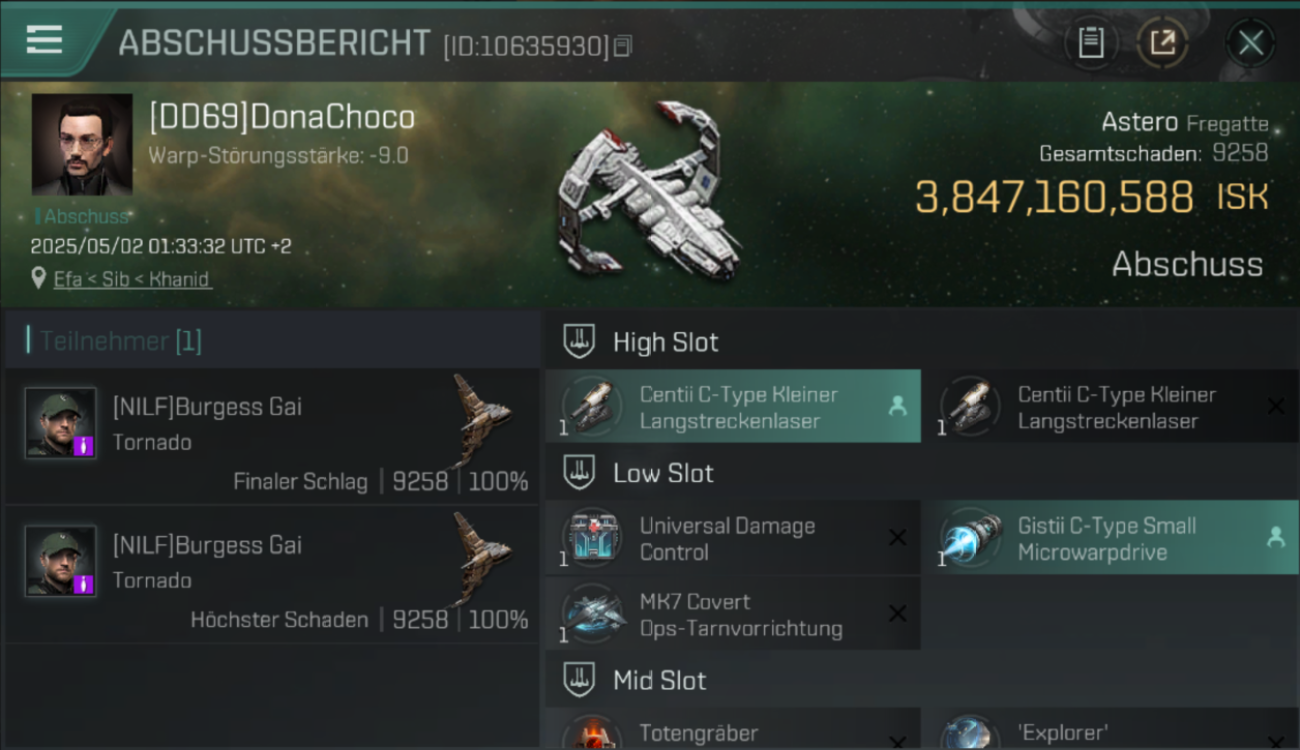
Task: Select the highlighted Centii C-Type Kleiner Langstreckenlaser
Action: 733,406
